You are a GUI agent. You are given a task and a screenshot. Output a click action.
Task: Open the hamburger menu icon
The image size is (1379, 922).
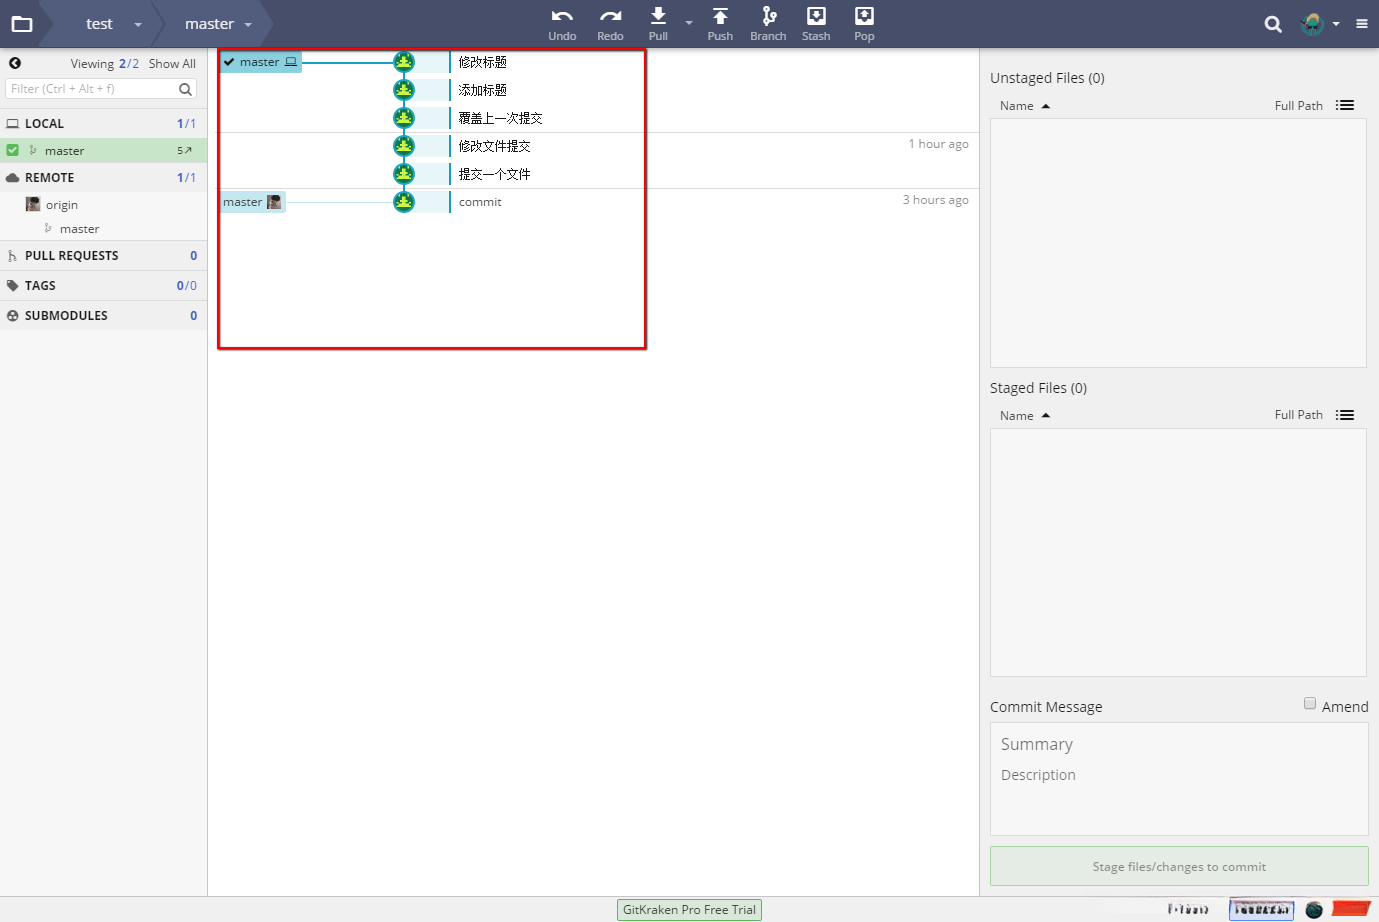pyautogui.click(x=1362, y=24)
